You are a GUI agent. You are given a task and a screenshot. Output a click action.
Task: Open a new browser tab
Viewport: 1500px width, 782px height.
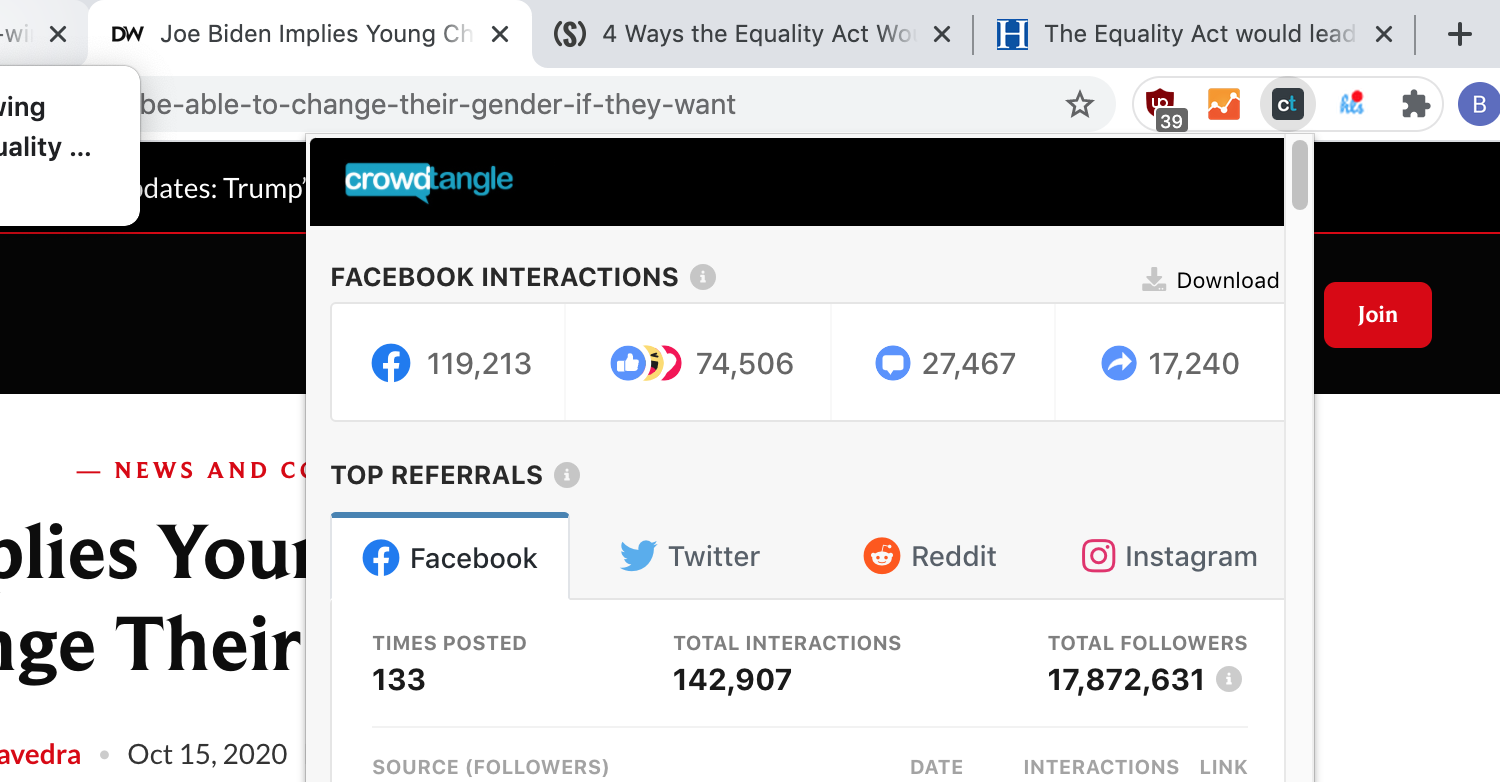(1460, 35)
